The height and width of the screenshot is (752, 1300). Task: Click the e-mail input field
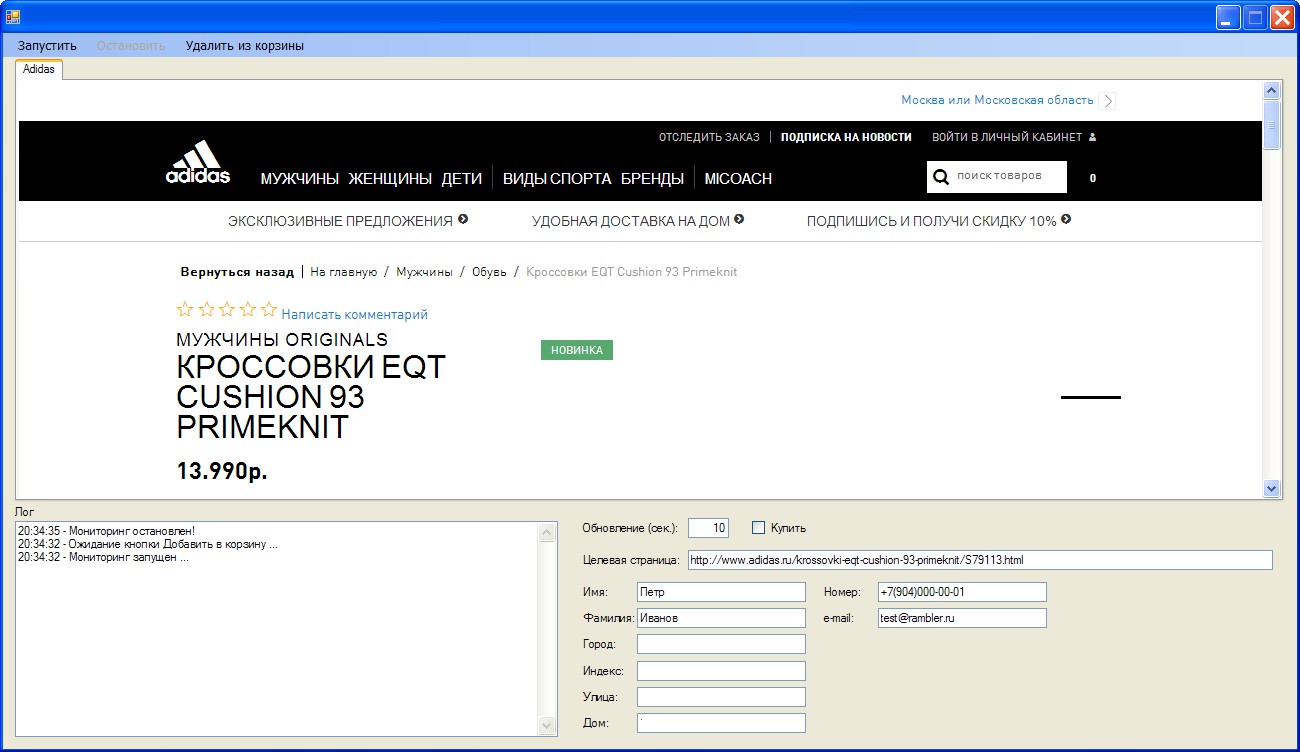(x=962, y=618)
